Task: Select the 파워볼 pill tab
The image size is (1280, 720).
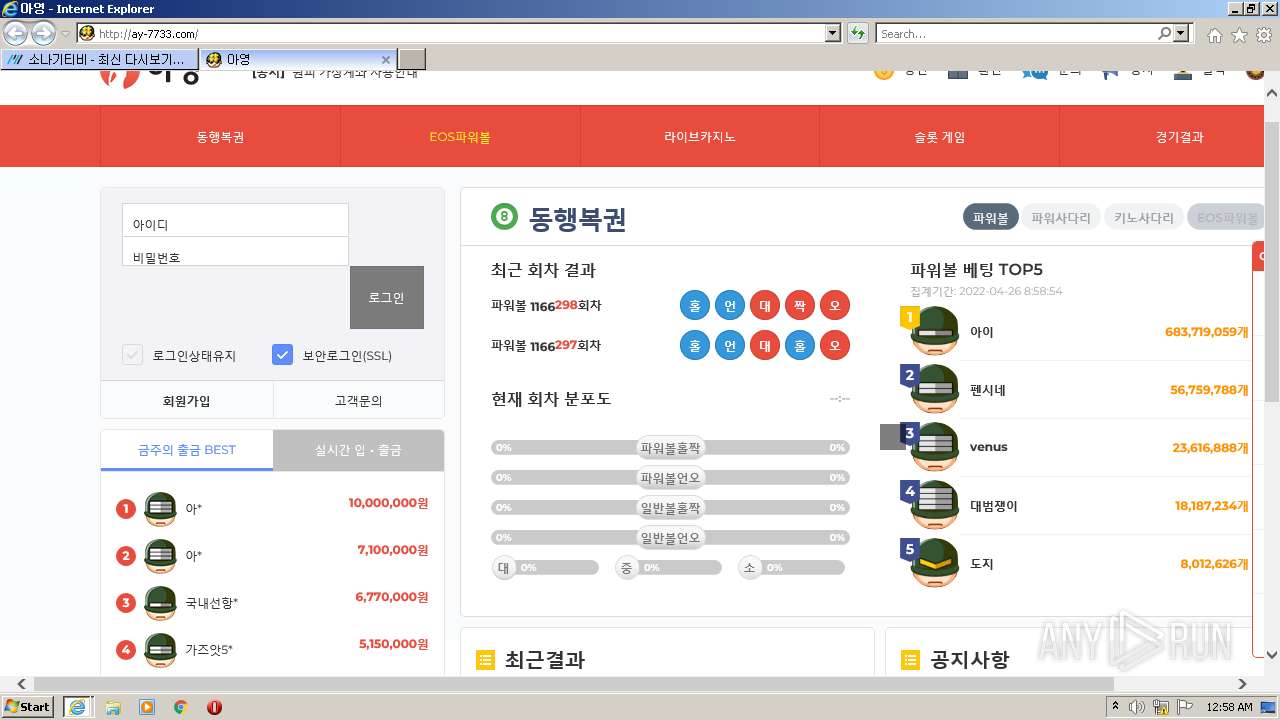Action: 990,217
